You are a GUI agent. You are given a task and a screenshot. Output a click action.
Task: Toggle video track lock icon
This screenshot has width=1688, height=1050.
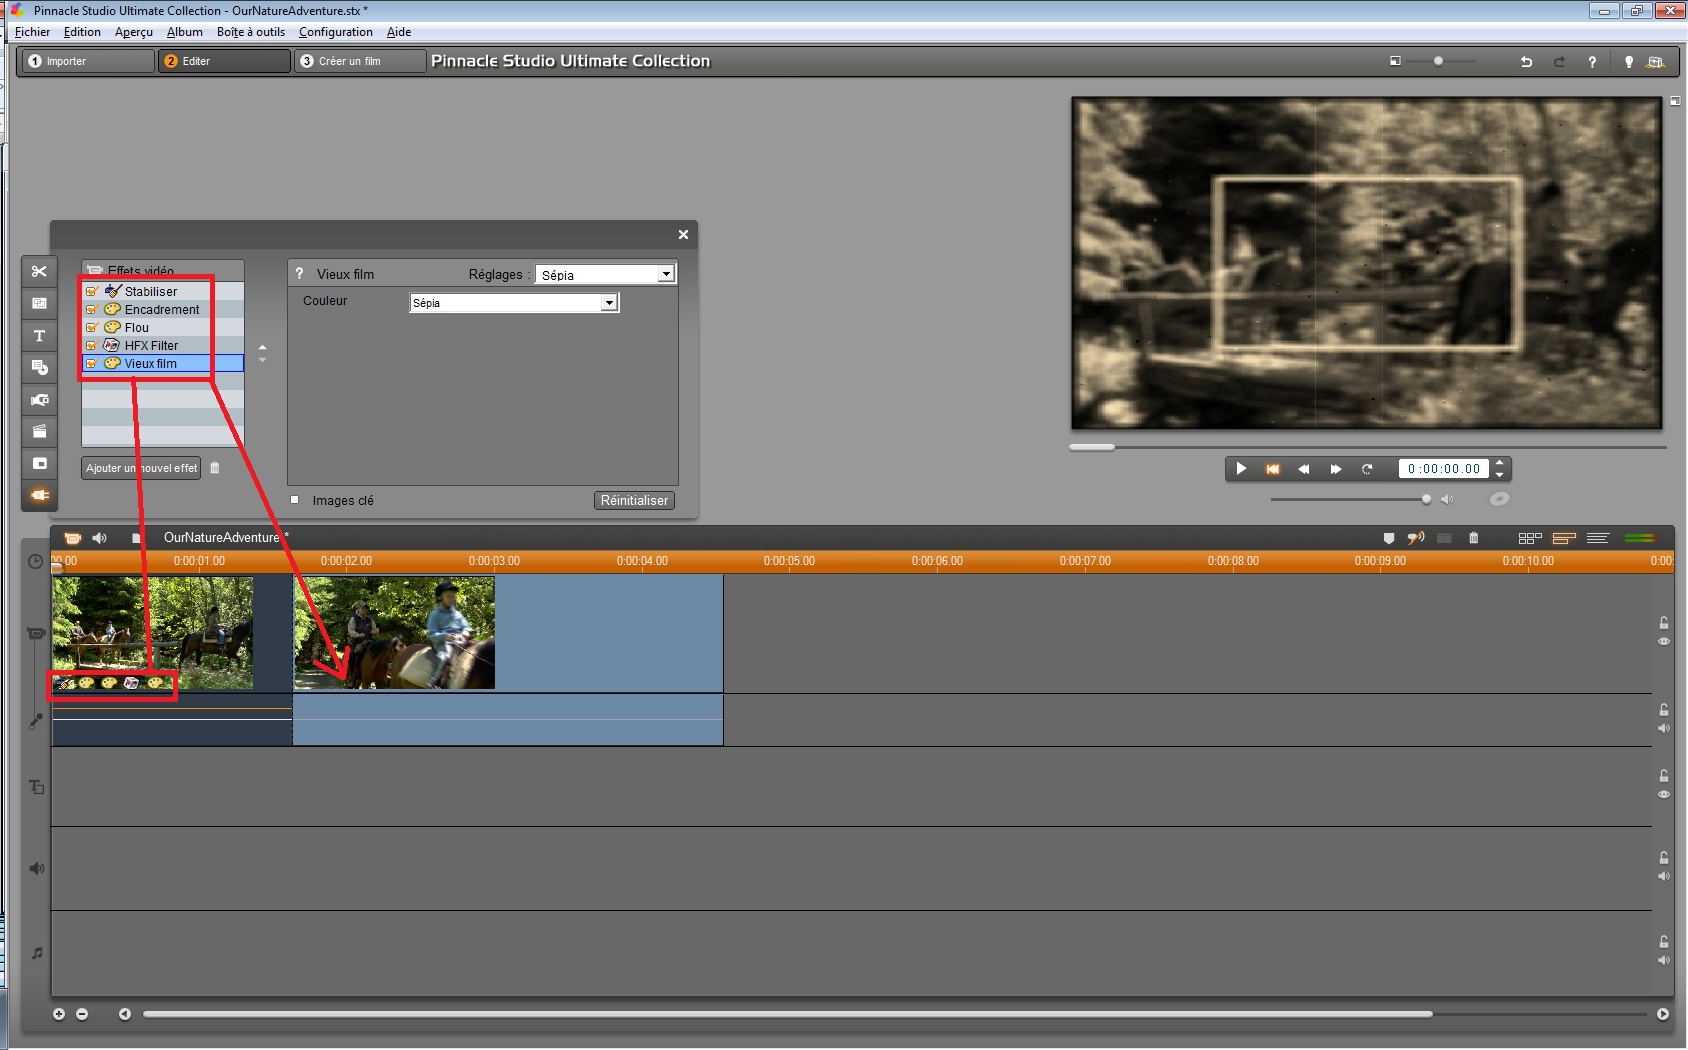point(1664,623)
